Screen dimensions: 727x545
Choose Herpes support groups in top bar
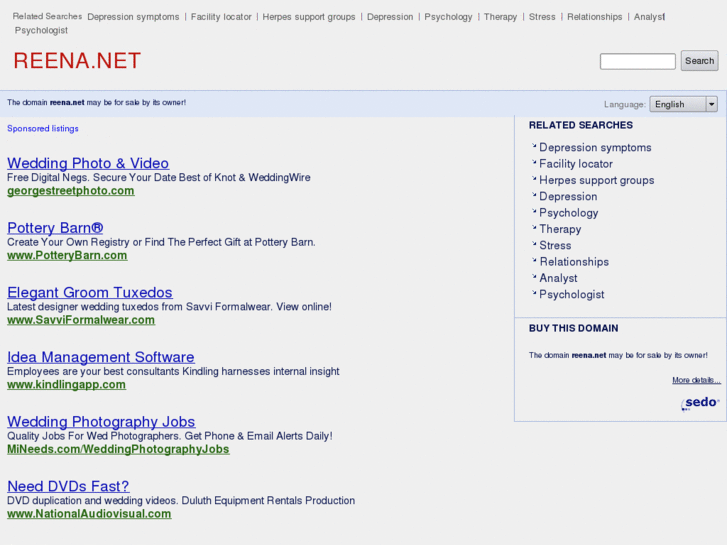tap(309, 17)
